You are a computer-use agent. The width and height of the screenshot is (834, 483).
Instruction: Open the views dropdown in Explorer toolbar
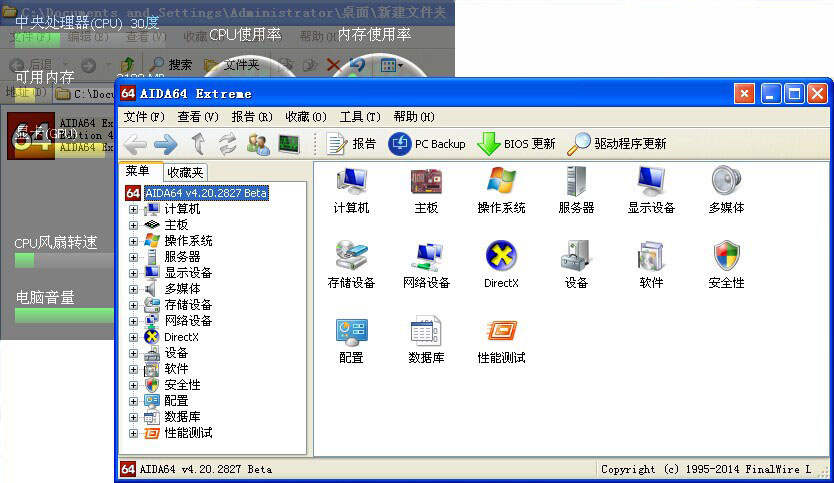tap(392, 65)
